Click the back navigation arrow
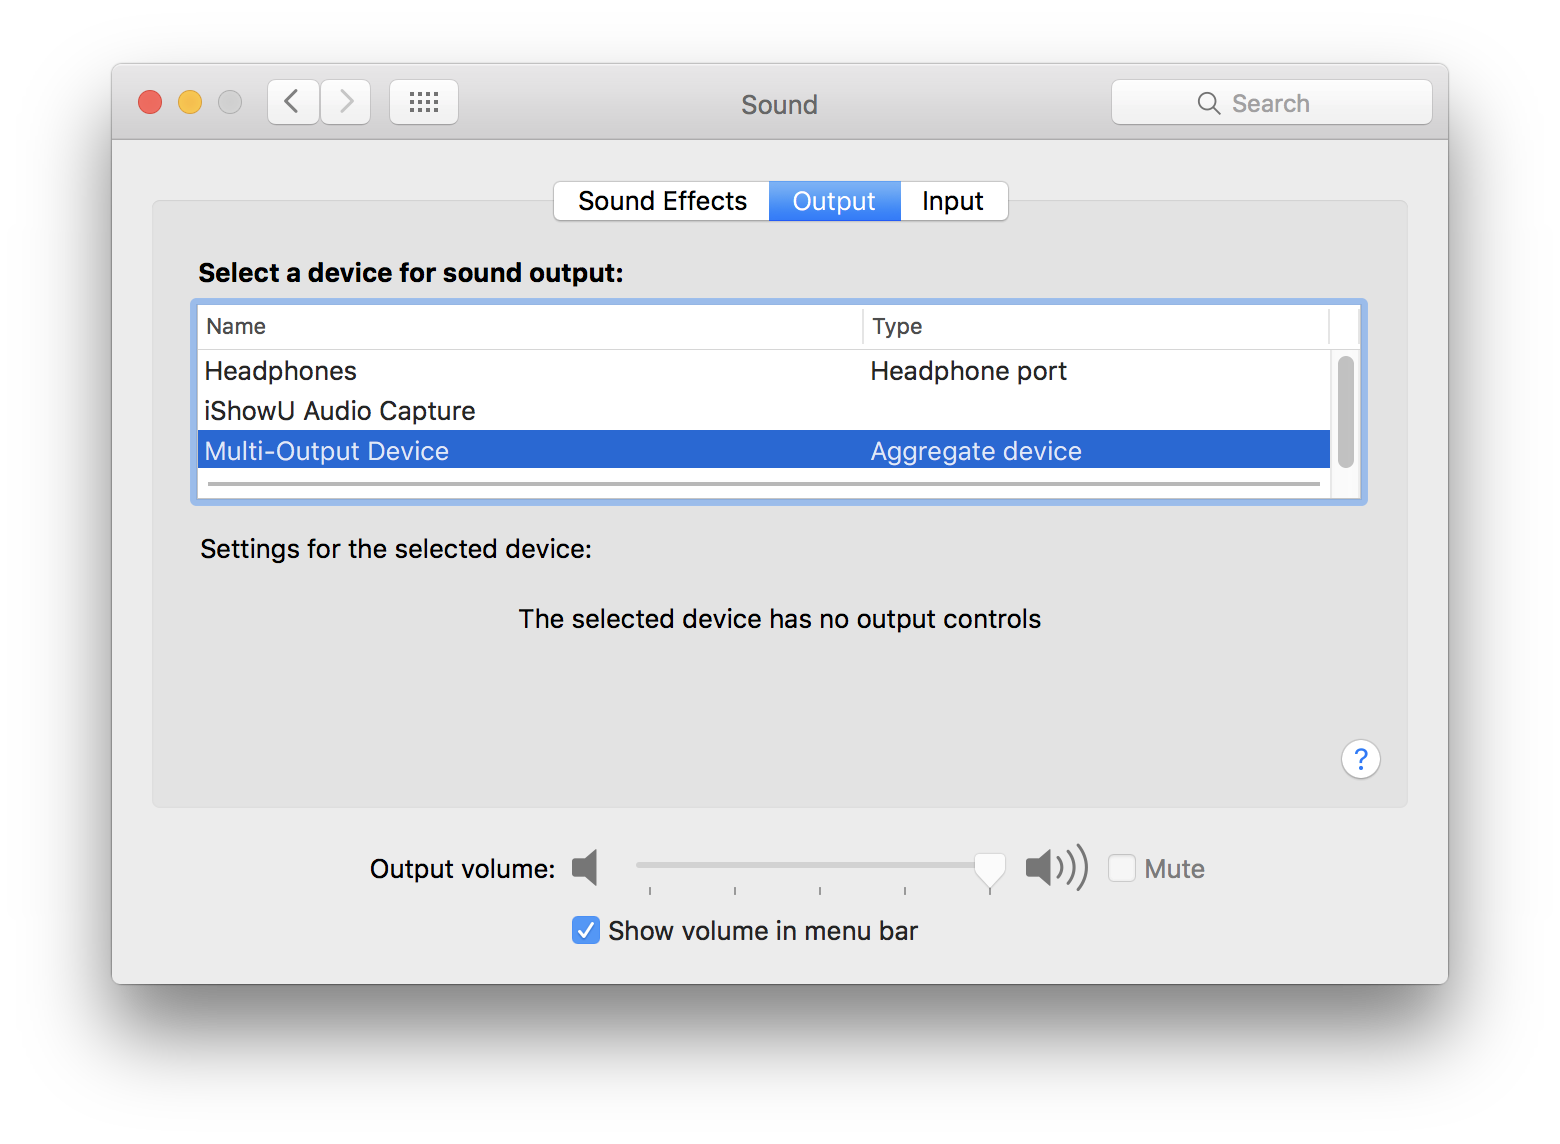This screenshot has width=1560, height=1144. tap(293, 102)
